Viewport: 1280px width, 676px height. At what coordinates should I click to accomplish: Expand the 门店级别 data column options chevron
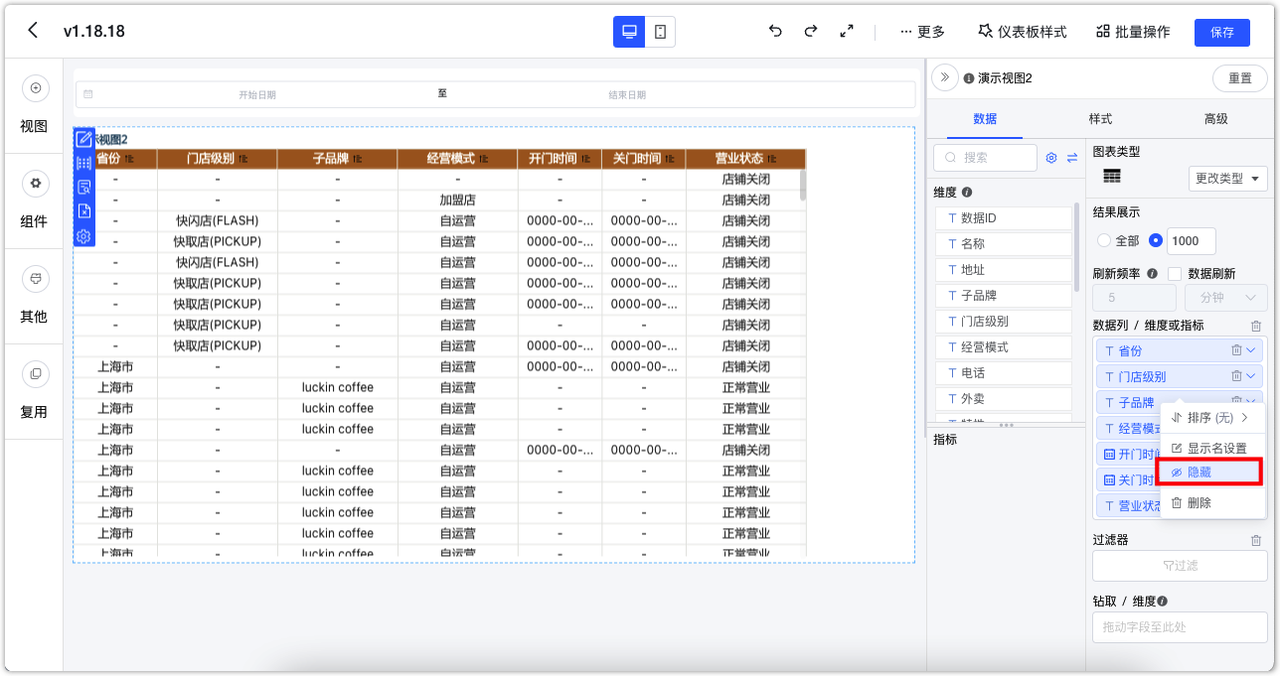(x=1251, y=376)
